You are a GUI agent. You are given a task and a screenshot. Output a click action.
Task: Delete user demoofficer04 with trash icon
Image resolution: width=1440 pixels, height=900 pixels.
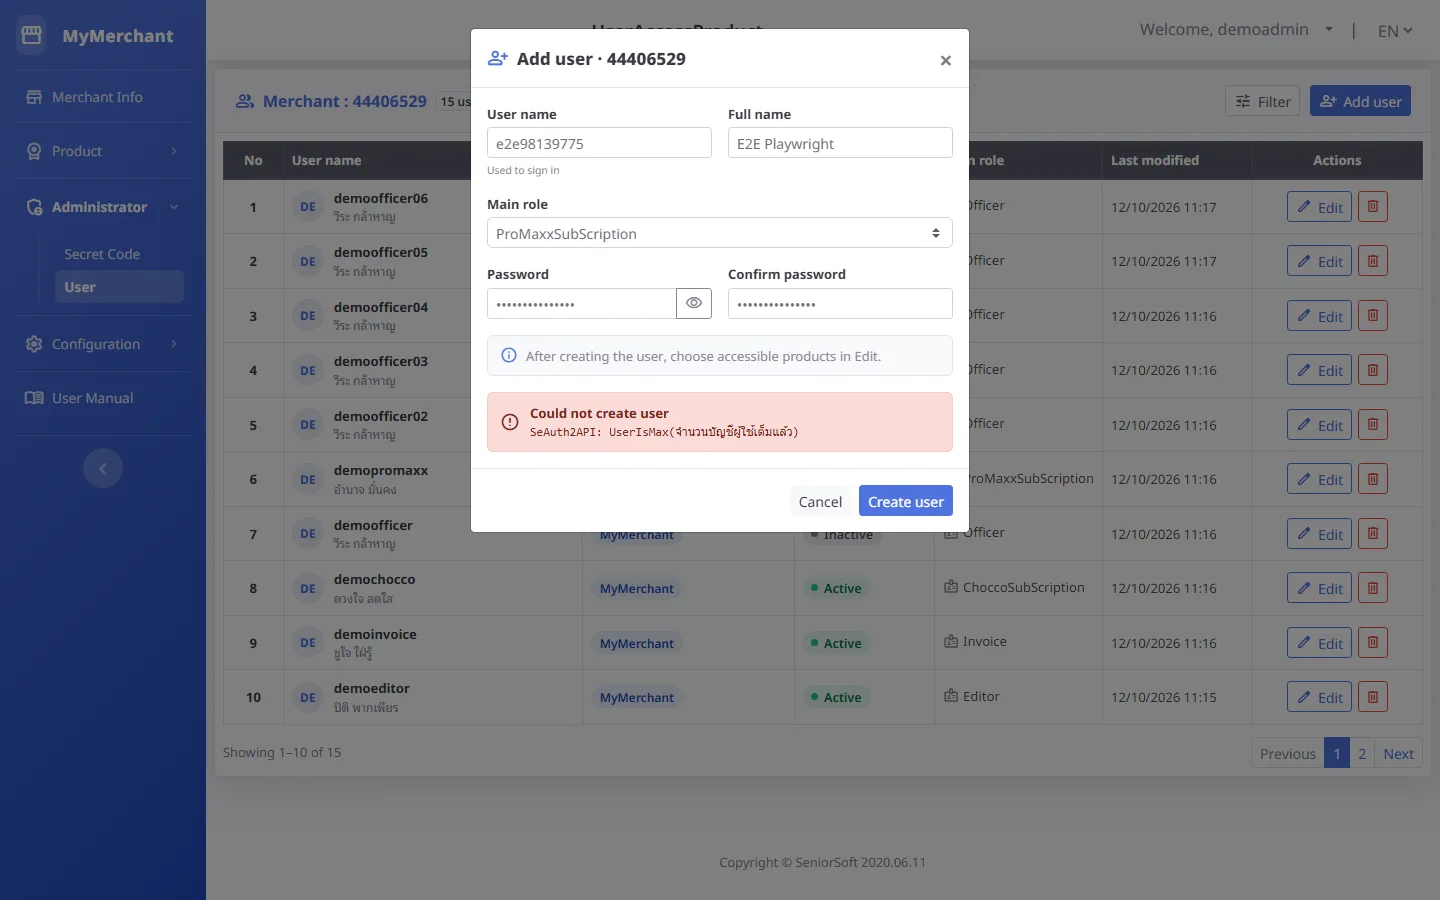pyautogui.click(x=1373, y=316)
